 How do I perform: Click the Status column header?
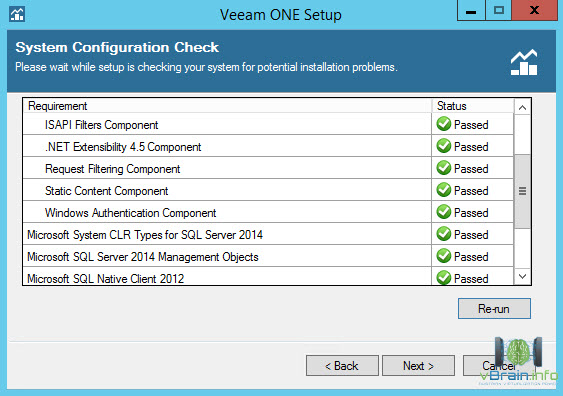[473, 106]
